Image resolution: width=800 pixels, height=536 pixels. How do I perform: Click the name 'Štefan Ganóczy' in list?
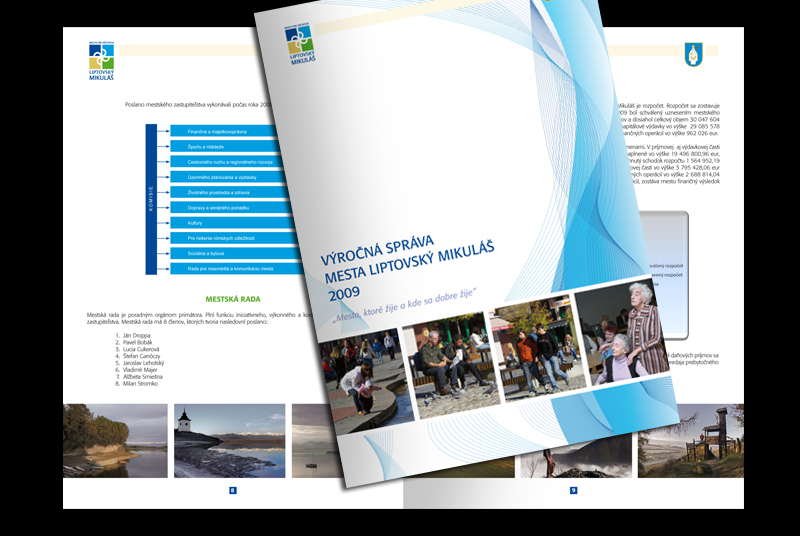[x=141, y=356]
